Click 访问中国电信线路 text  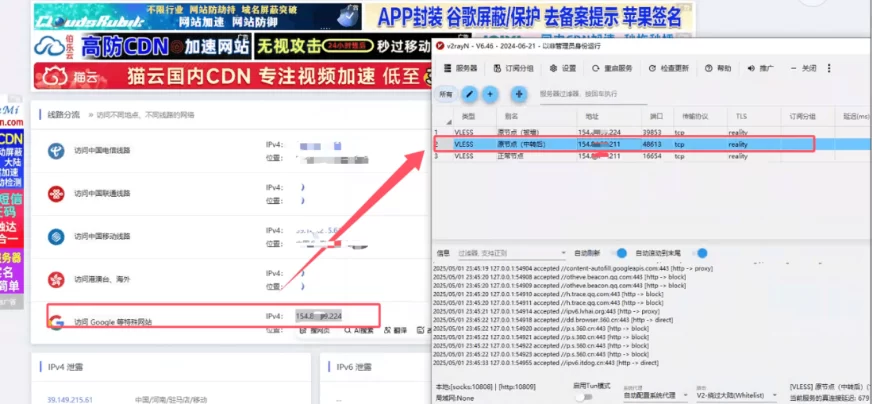click(x=102, y=151)
